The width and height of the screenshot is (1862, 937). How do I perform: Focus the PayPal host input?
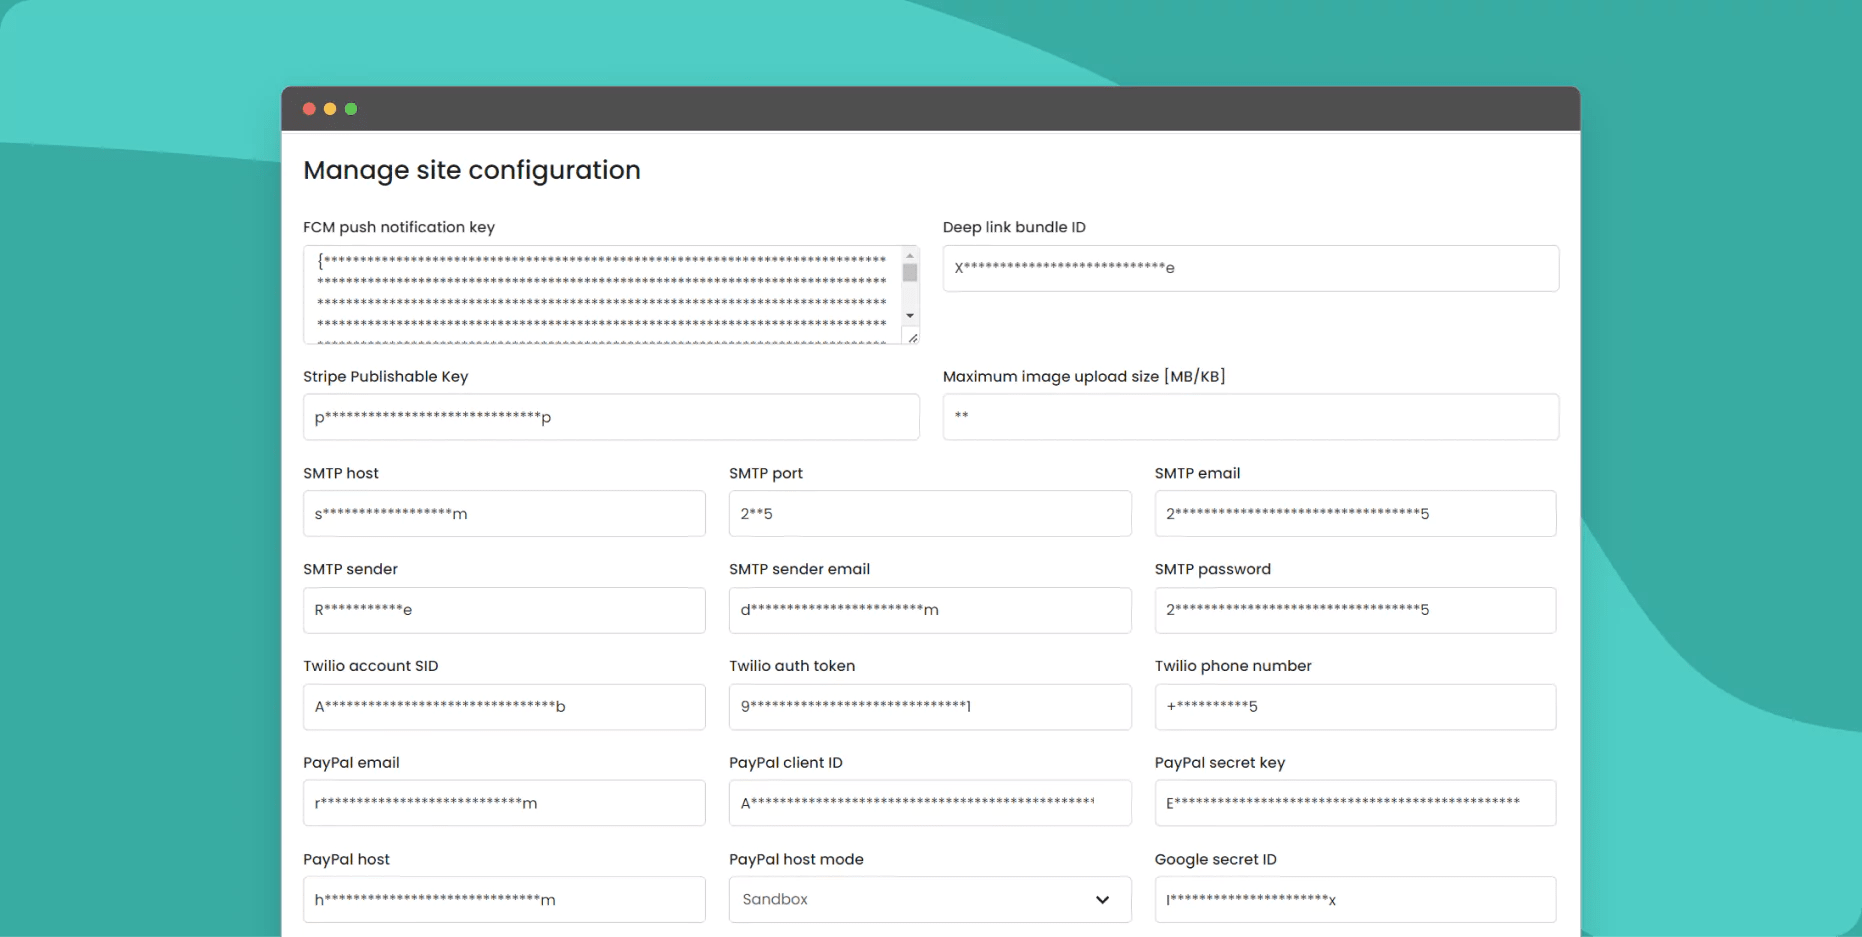(504, 900)
